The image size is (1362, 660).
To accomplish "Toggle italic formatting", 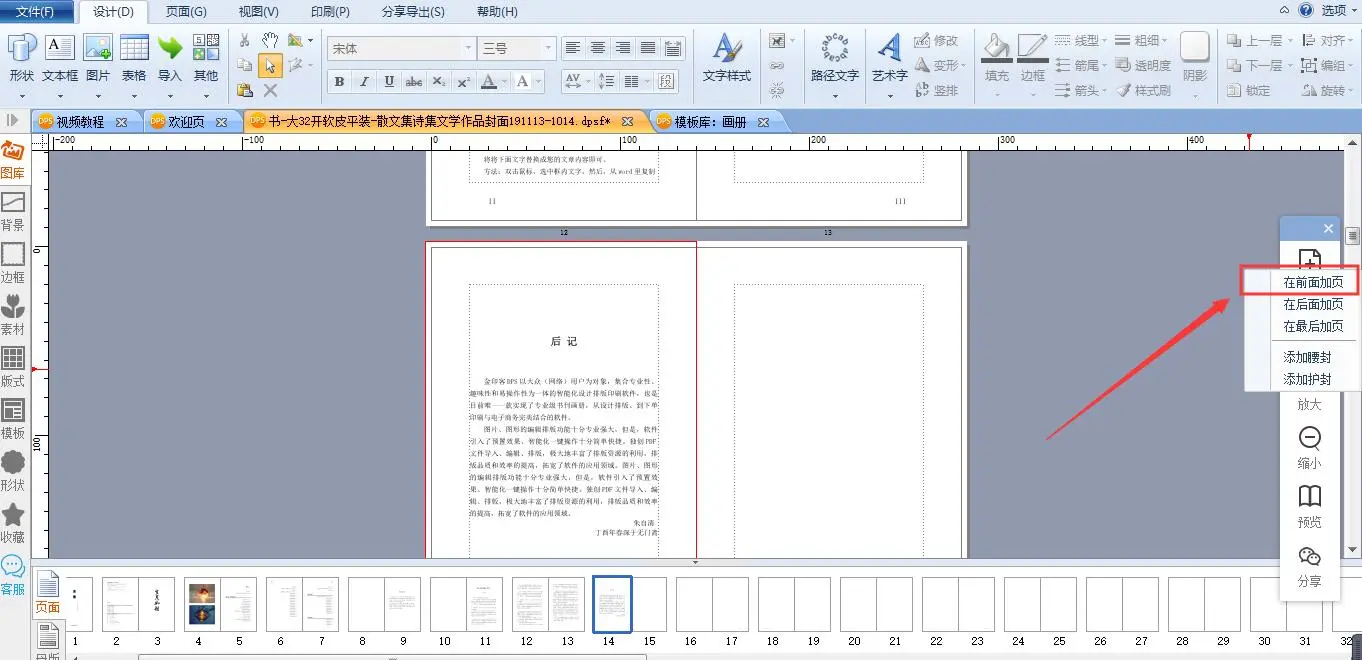I will (x=364, y=82).
